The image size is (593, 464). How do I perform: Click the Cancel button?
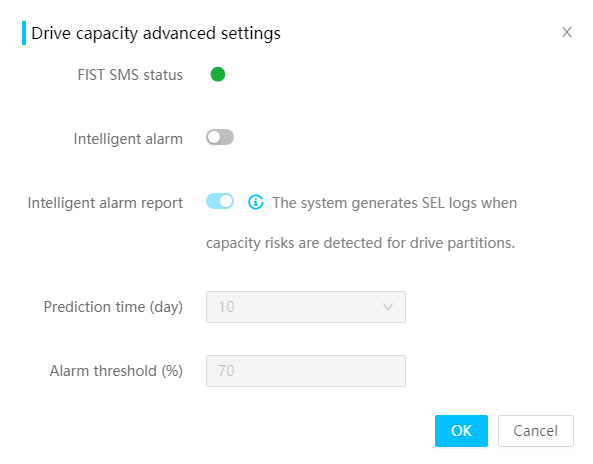point(536,431)
